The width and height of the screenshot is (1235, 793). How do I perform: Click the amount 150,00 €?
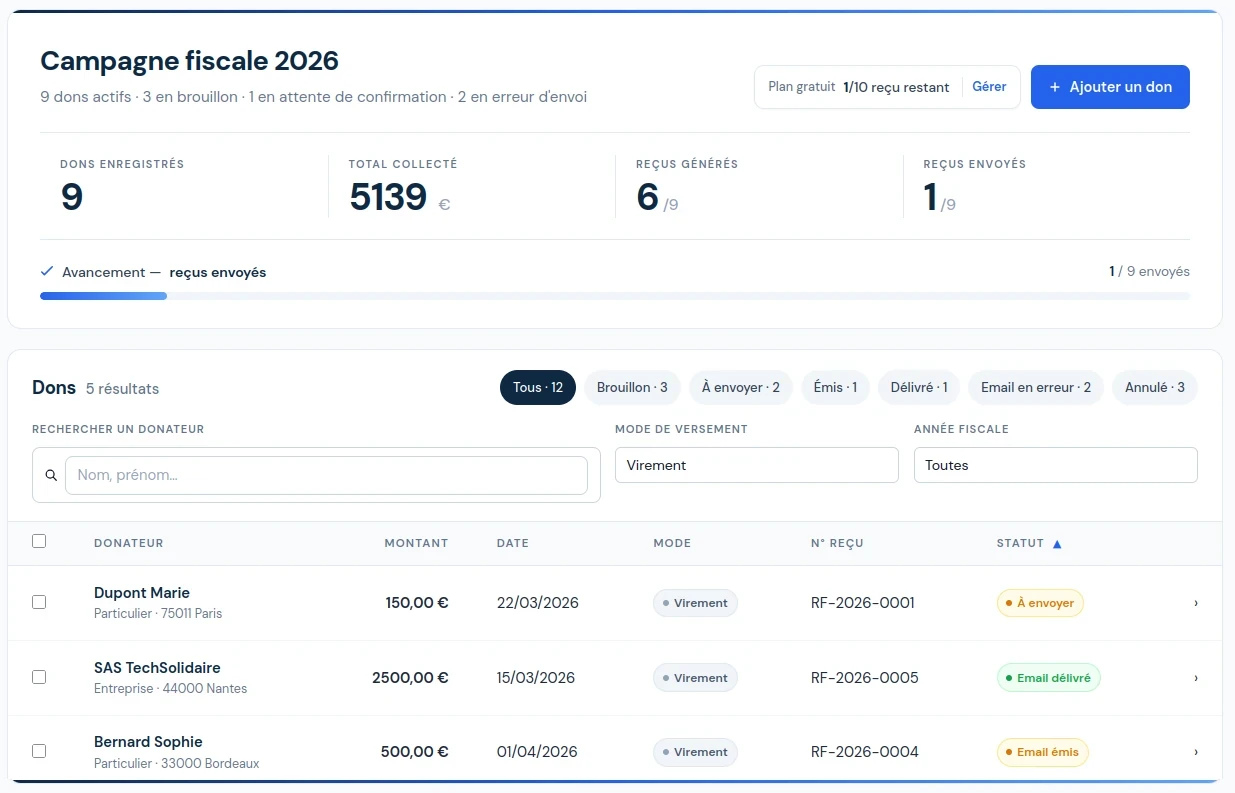[x=417, y=603]
